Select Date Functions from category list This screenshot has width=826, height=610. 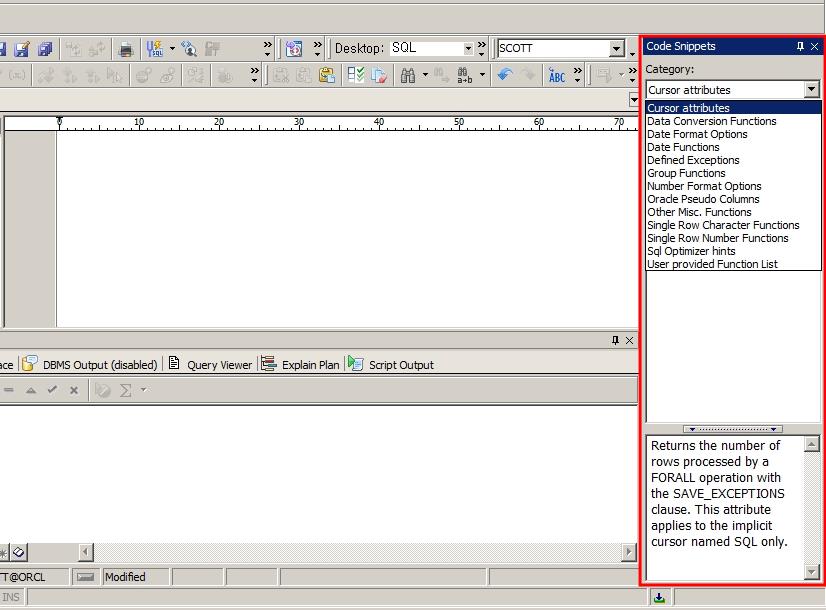683,147
